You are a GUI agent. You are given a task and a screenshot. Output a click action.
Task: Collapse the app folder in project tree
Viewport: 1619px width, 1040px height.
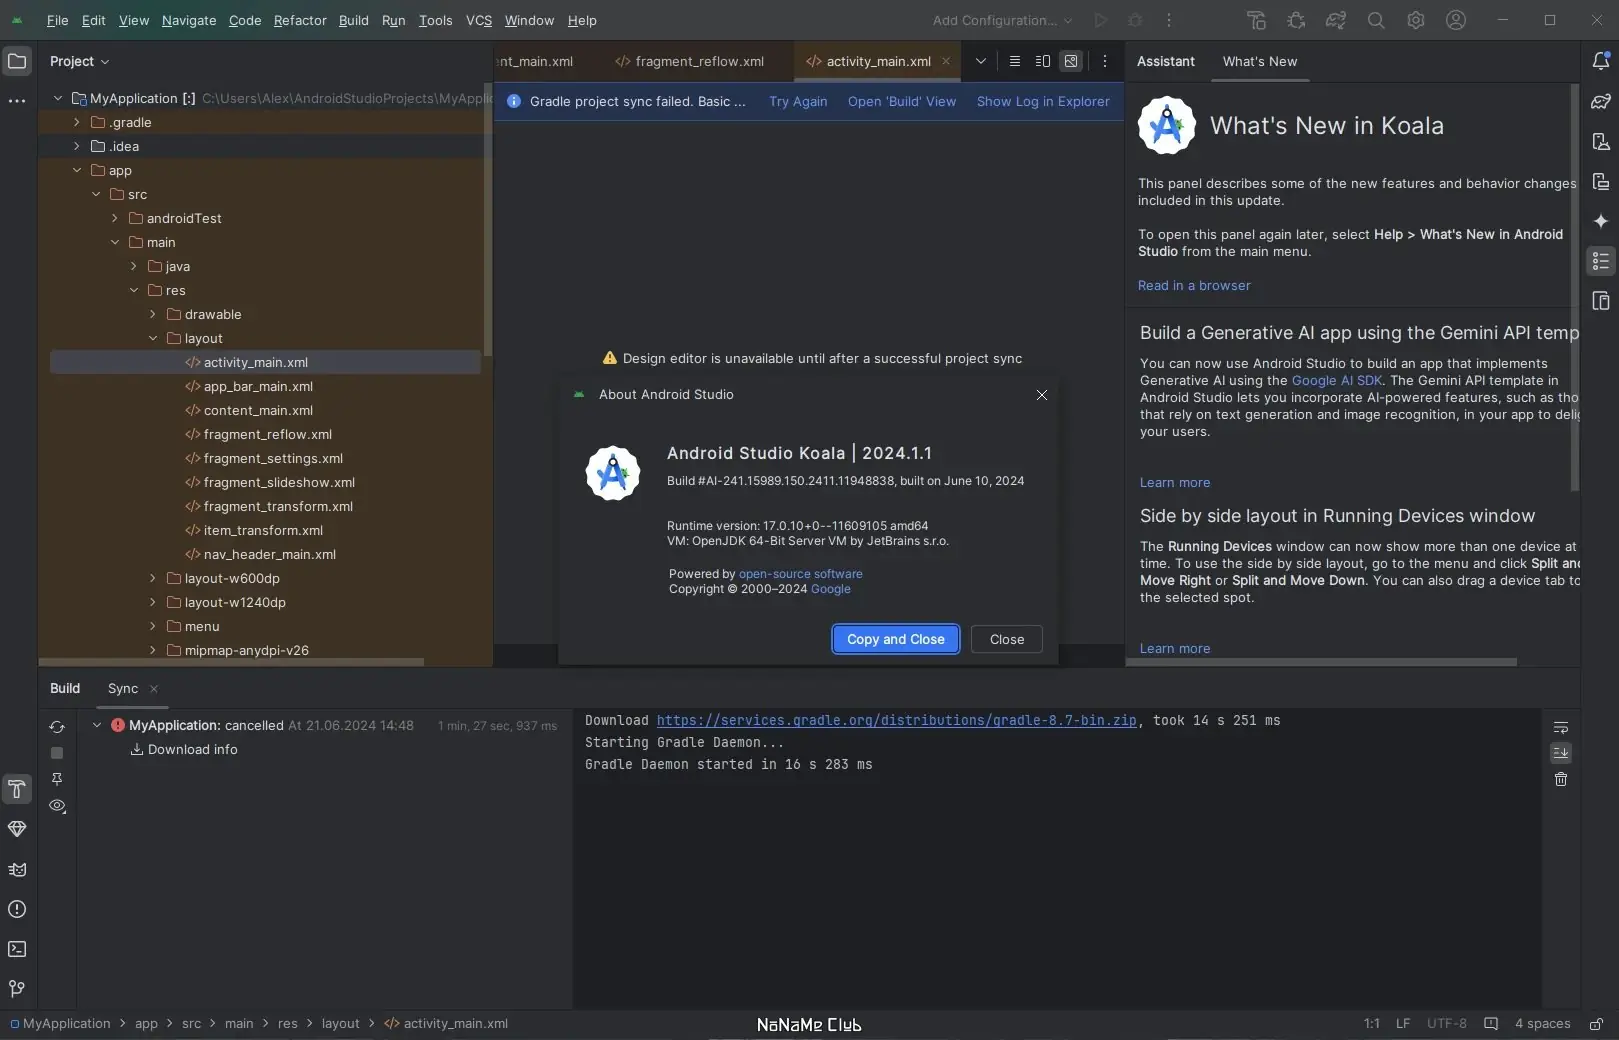point(77,170)
